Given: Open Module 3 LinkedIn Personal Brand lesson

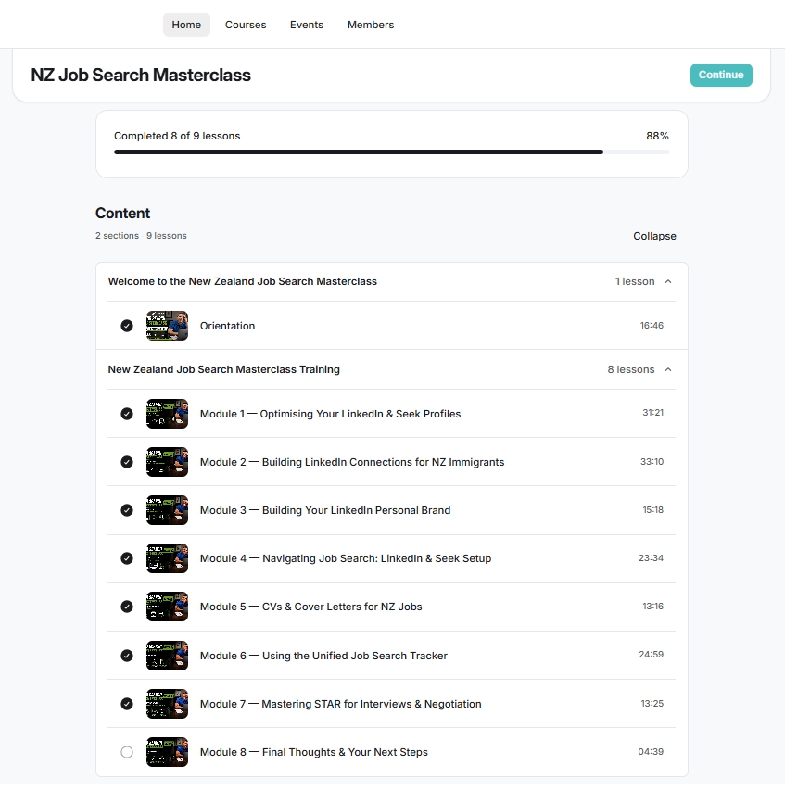Looking at the screenshot, I should click(x=325, y=510).
